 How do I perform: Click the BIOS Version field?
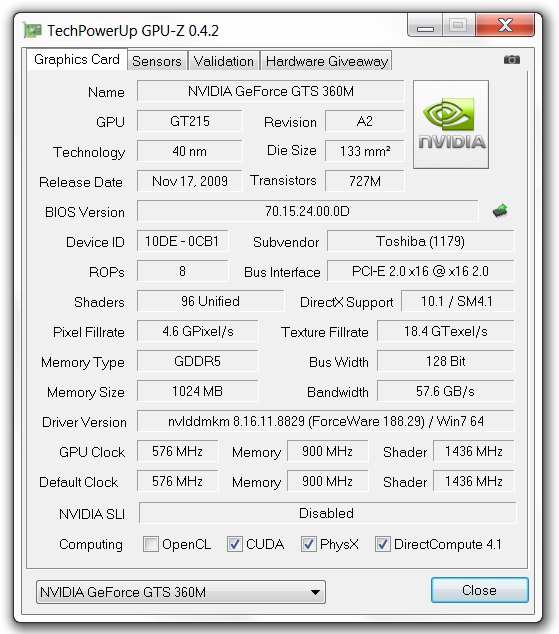tap(307, 211)
